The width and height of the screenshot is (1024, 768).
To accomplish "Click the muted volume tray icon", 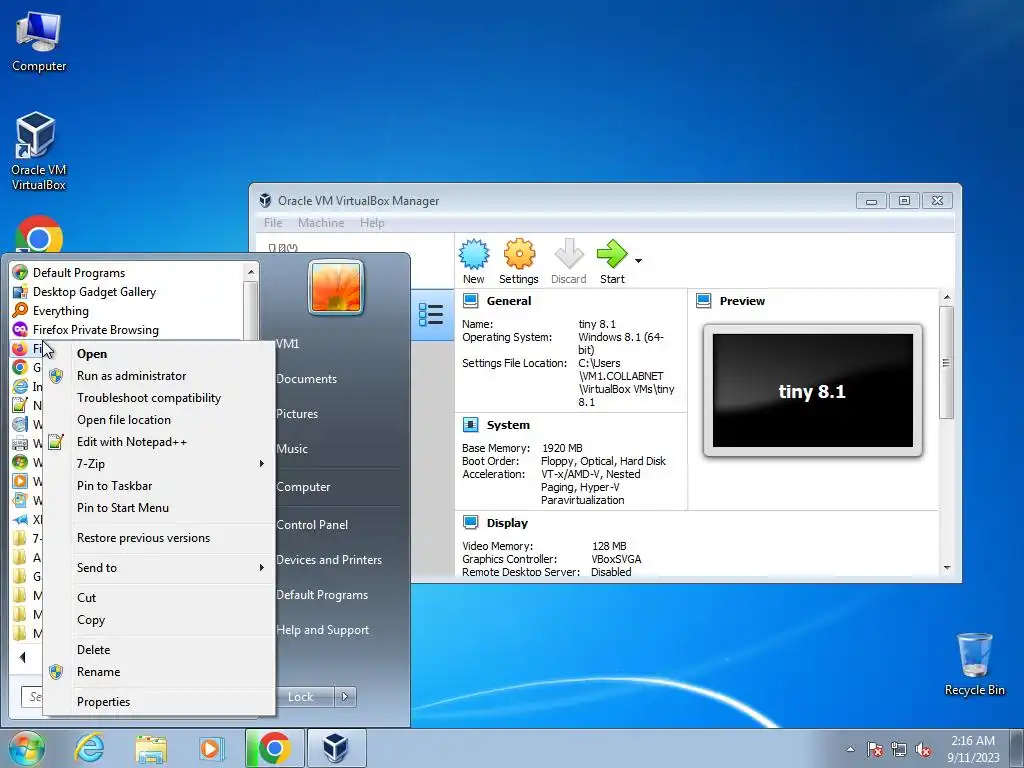I will tap(923, 749).
